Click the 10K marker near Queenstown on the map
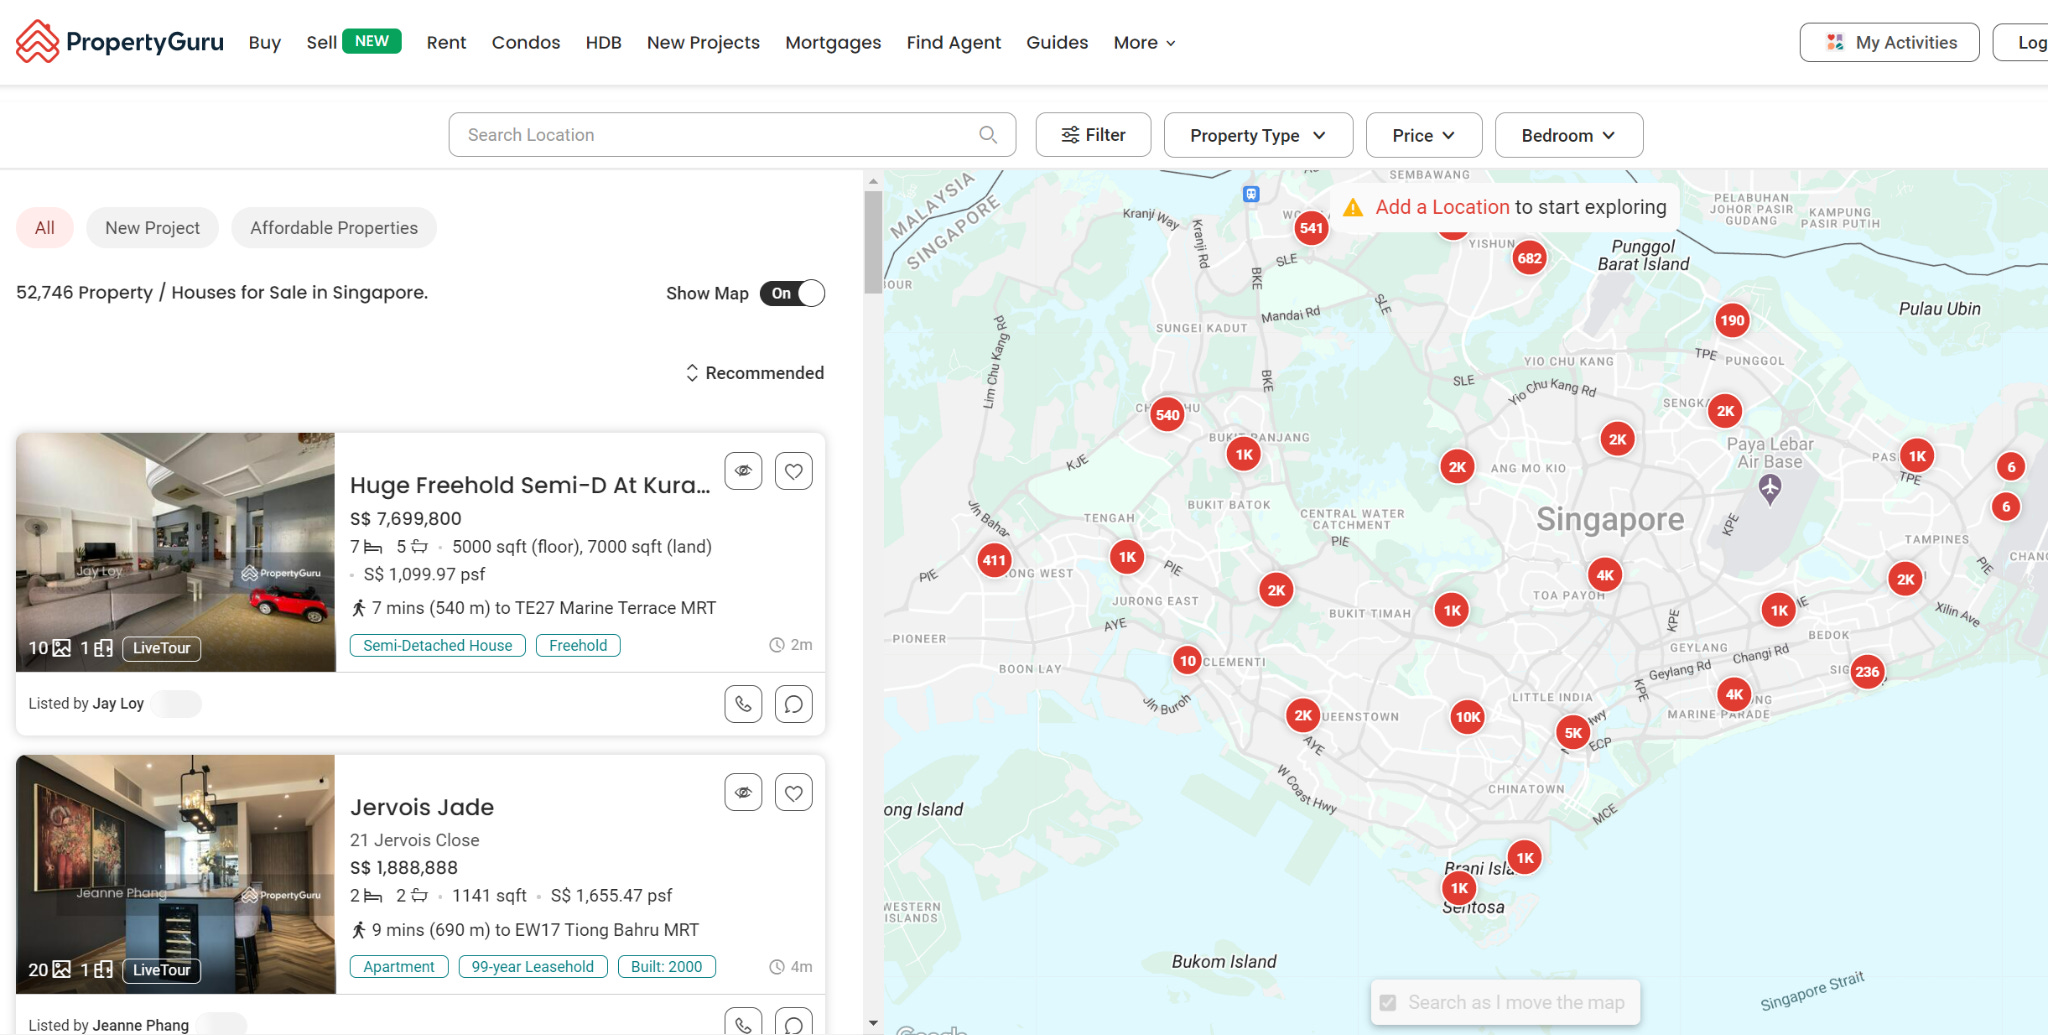 click(1467, 716)
